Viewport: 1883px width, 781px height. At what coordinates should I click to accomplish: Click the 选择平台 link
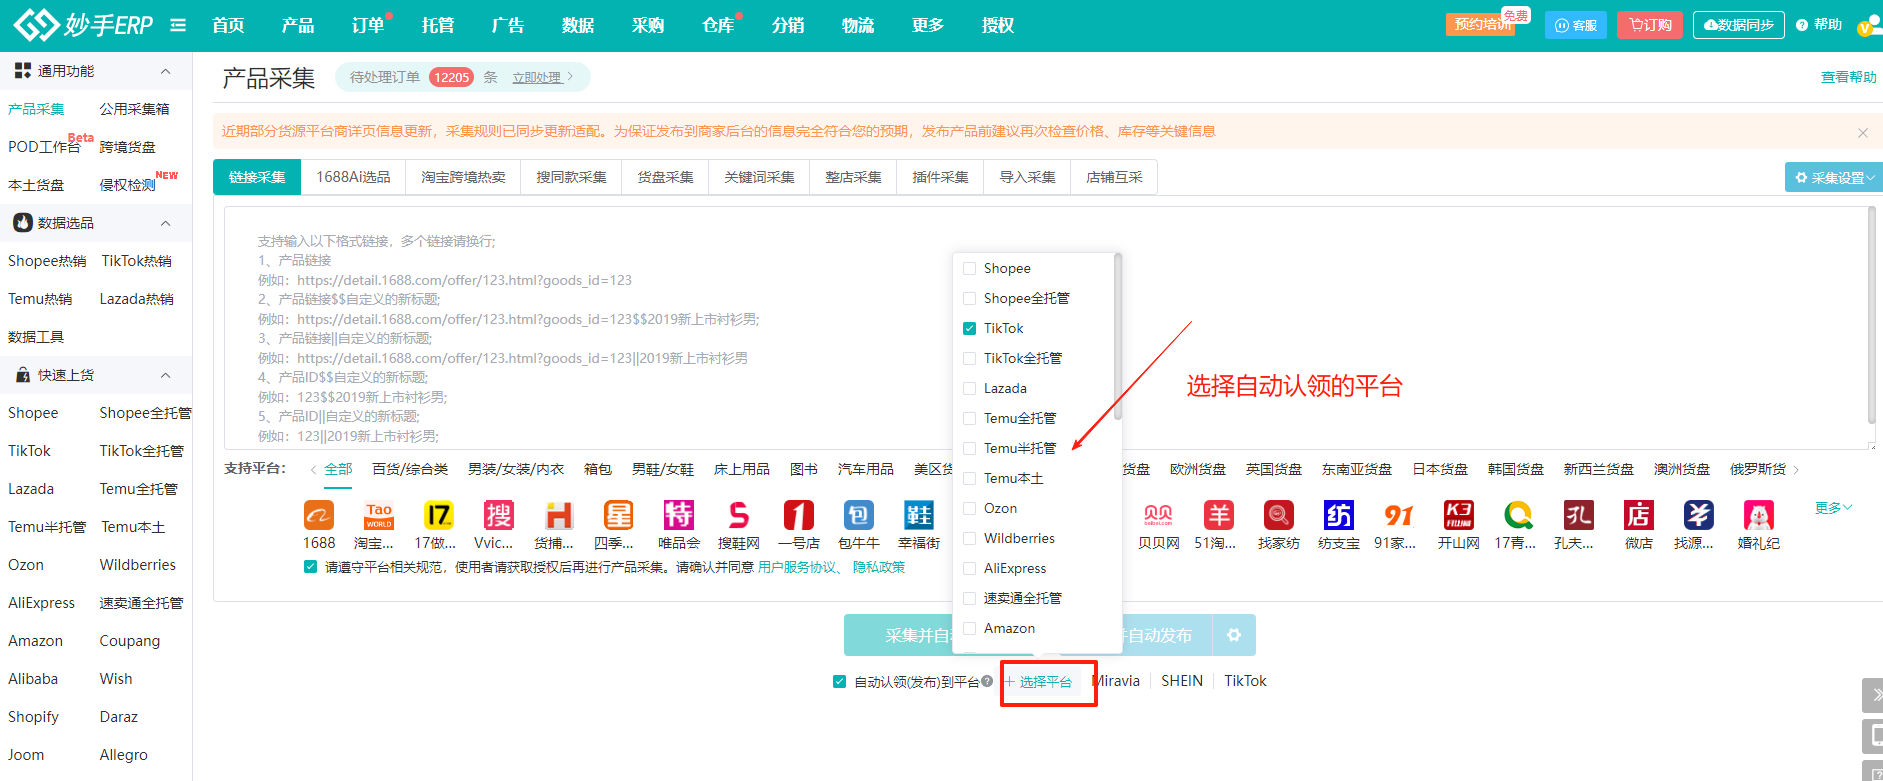point(1045,682)
